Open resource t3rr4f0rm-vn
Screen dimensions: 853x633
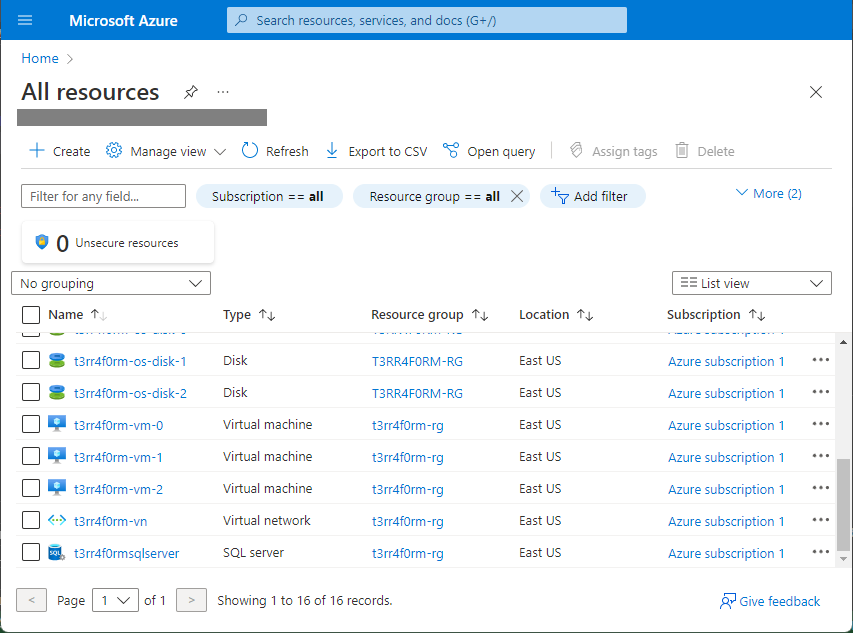click(x=110, y=521)
